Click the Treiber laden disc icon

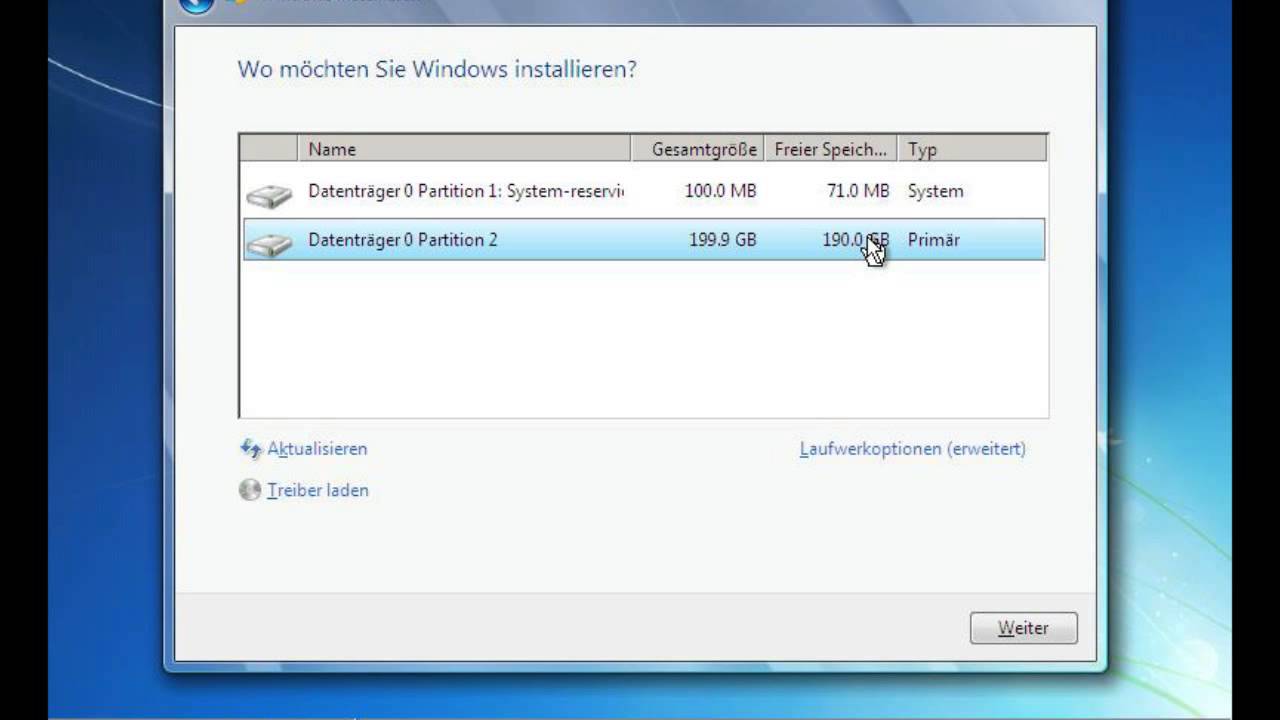(250, 490)
